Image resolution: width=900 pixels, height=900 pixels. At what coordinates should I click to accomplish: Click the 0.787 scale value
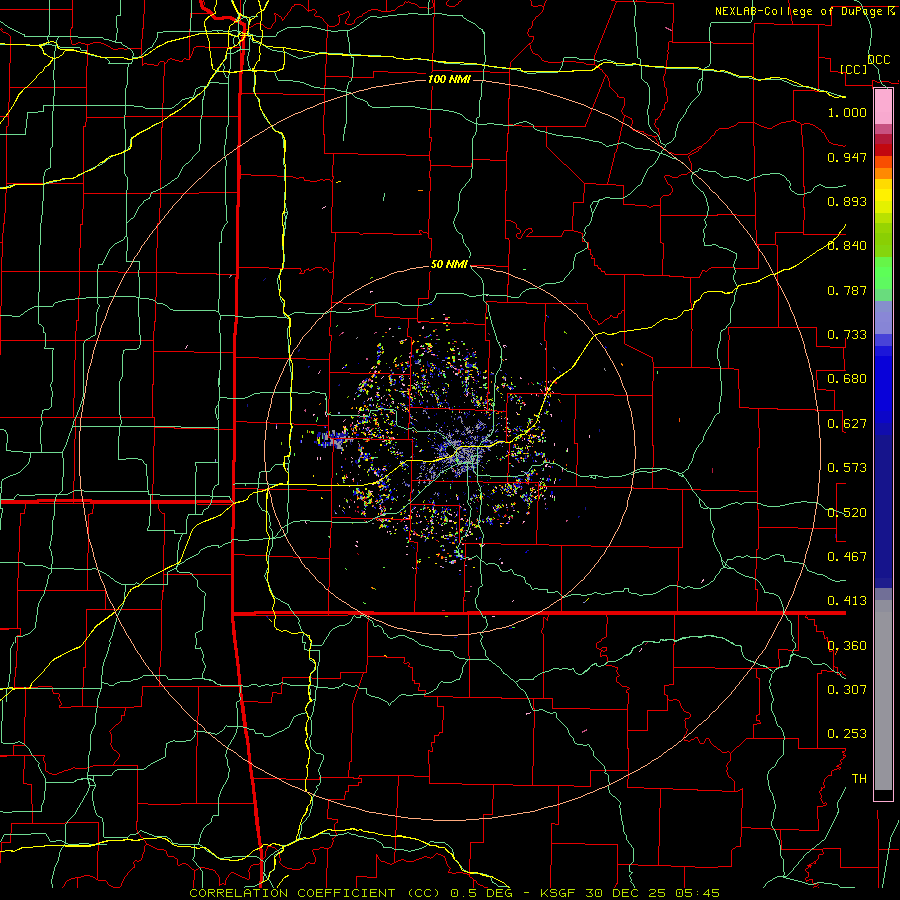coord(847,290)
